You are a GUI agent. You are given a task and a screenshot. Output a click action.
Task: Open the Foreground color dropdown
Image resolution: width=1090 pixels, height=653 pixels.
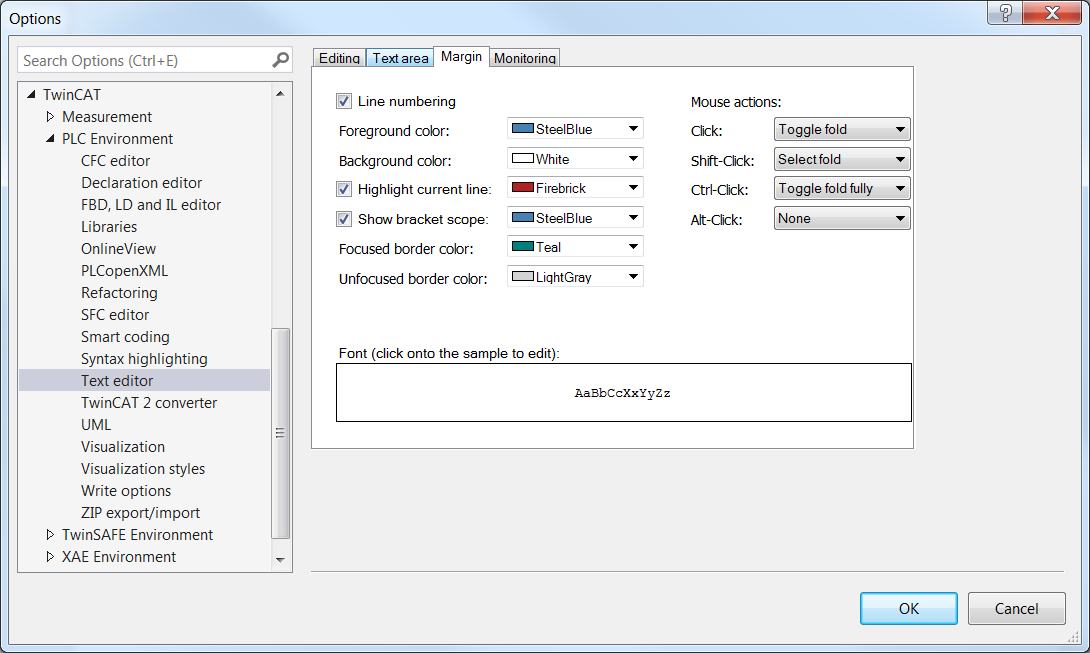(x=575, y=129)
